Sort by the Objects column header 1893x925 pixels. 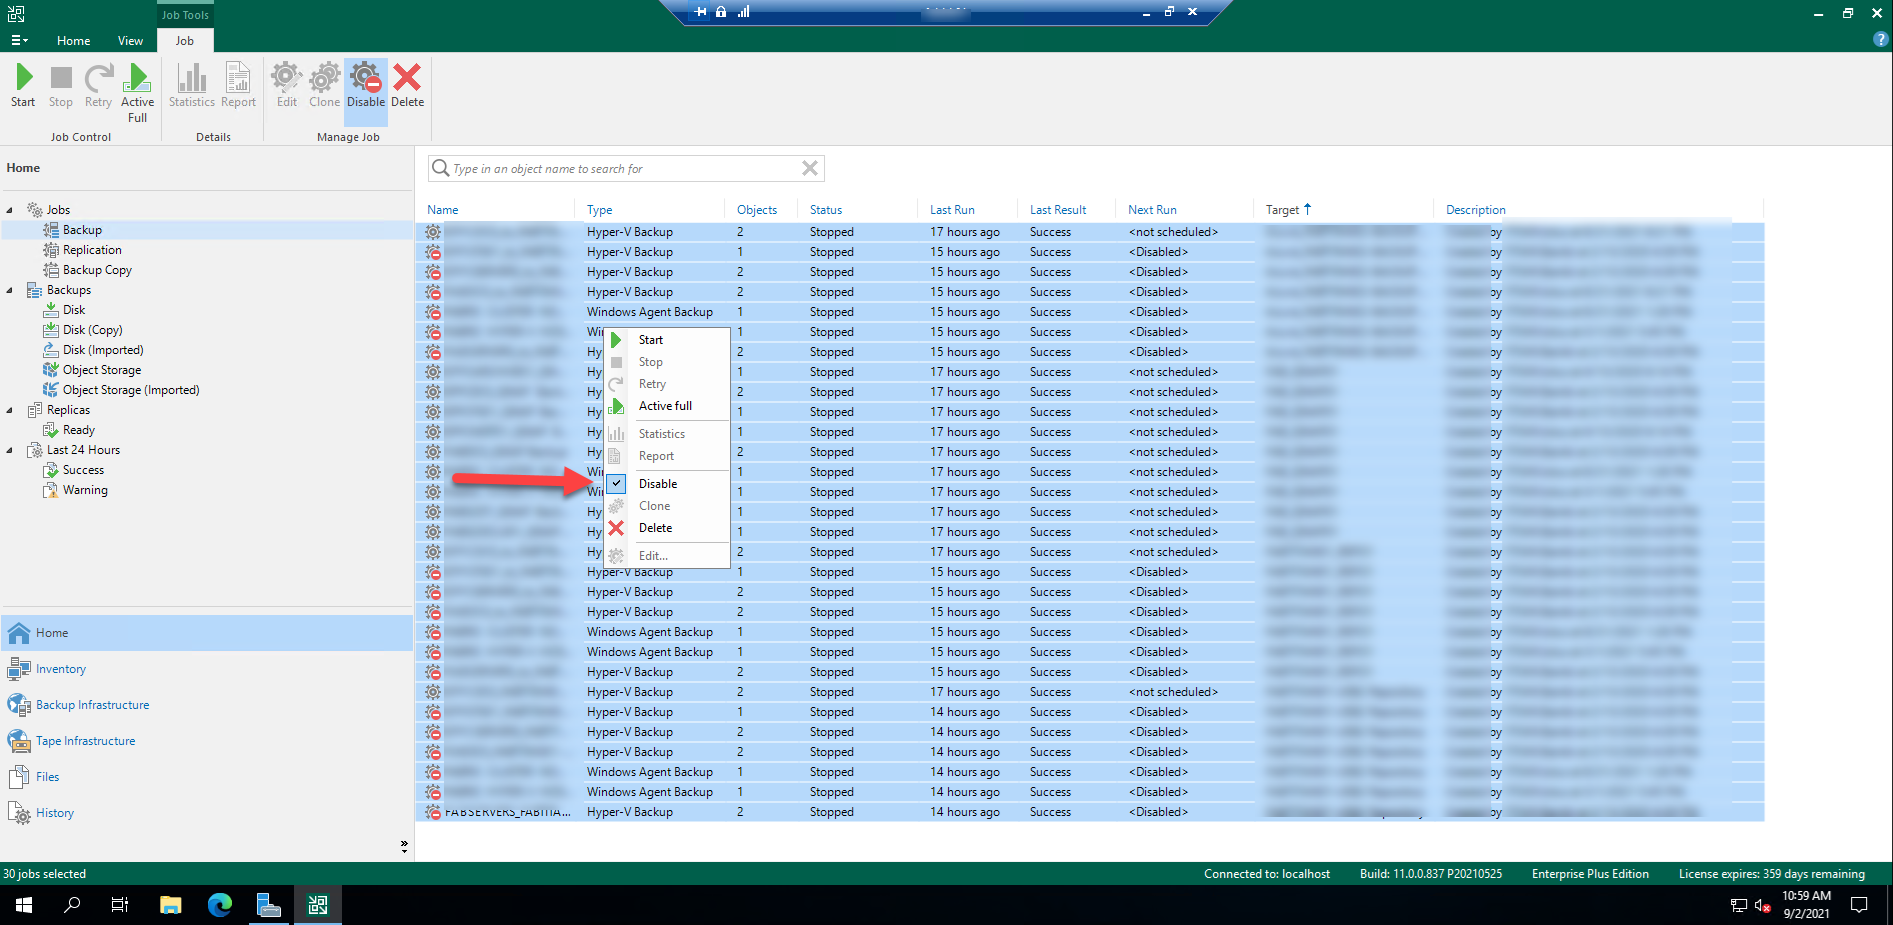(x=757, y=210)
